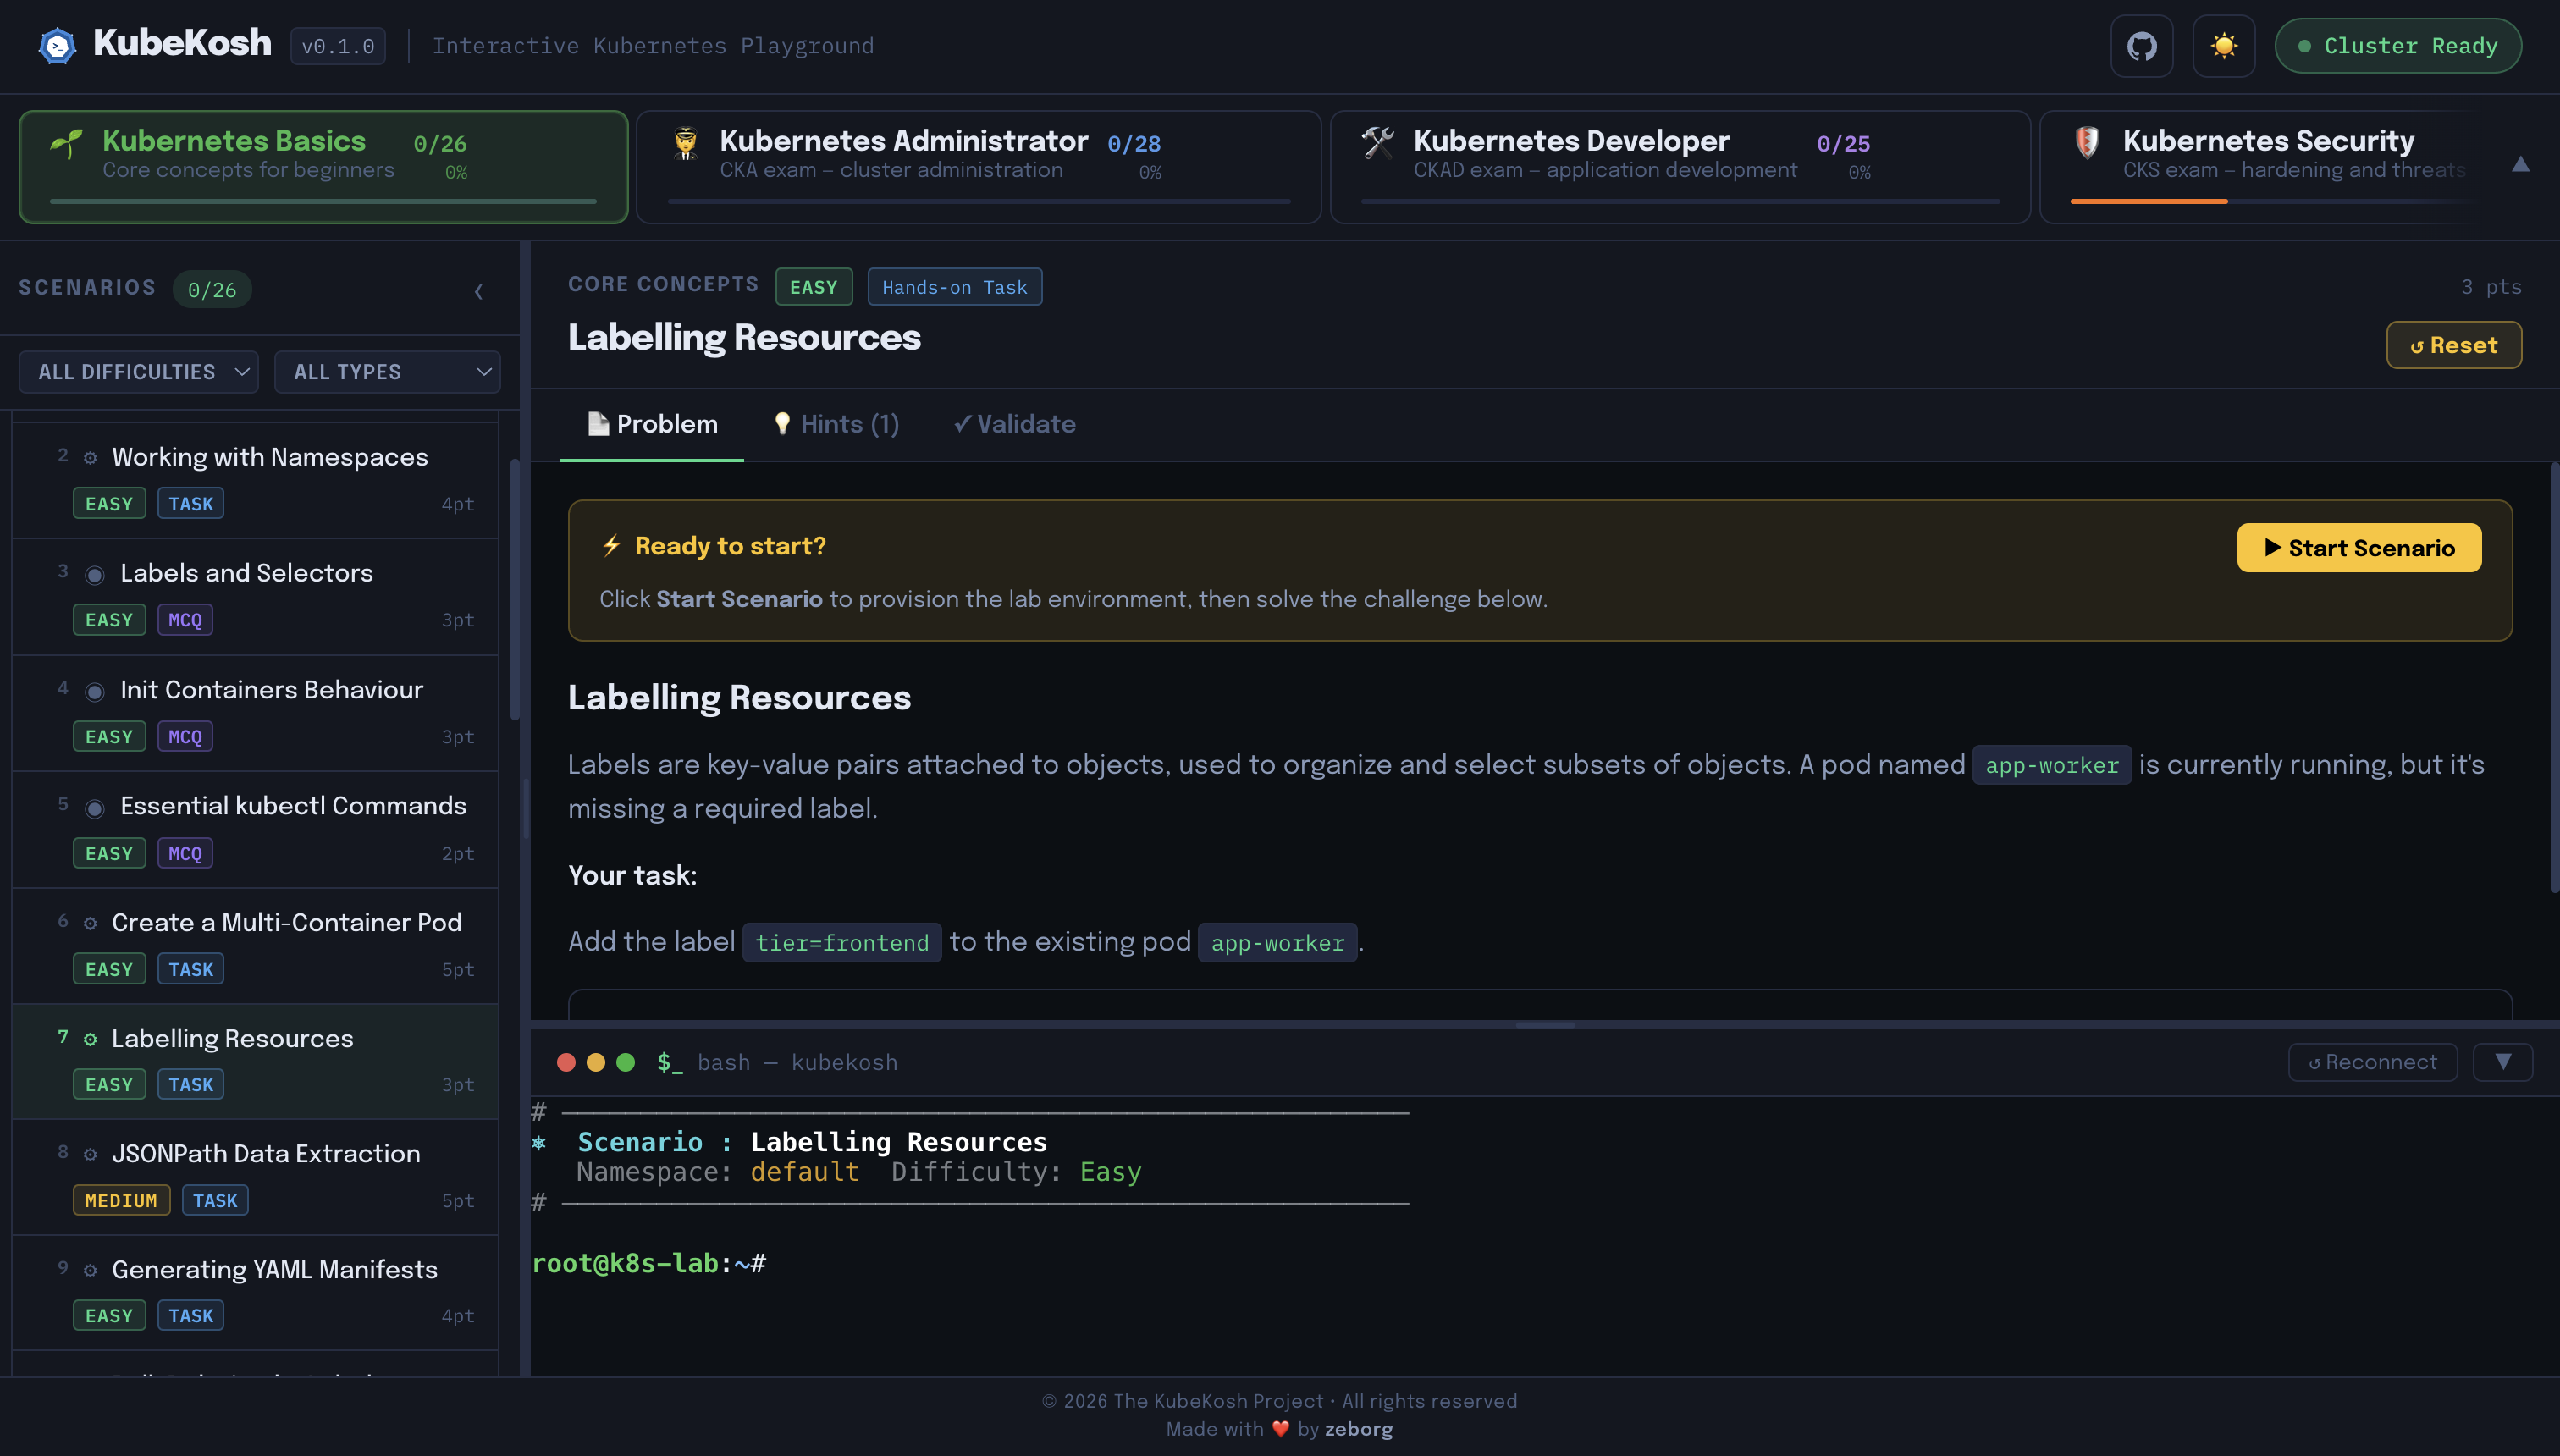
Task: Click the app-worker code chip in the description
Action: point(2051,766)
